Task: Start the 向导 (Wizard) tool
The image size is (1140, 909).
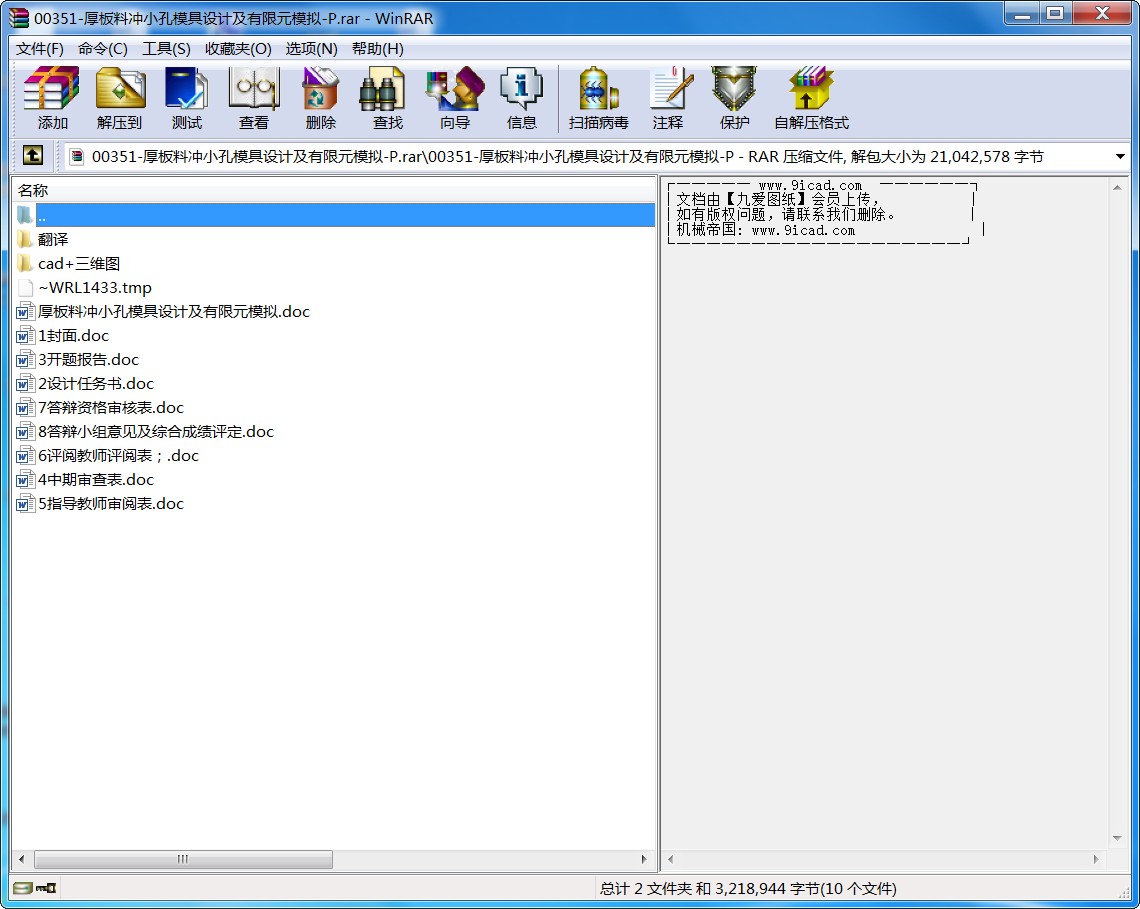Action: (454, 98)
